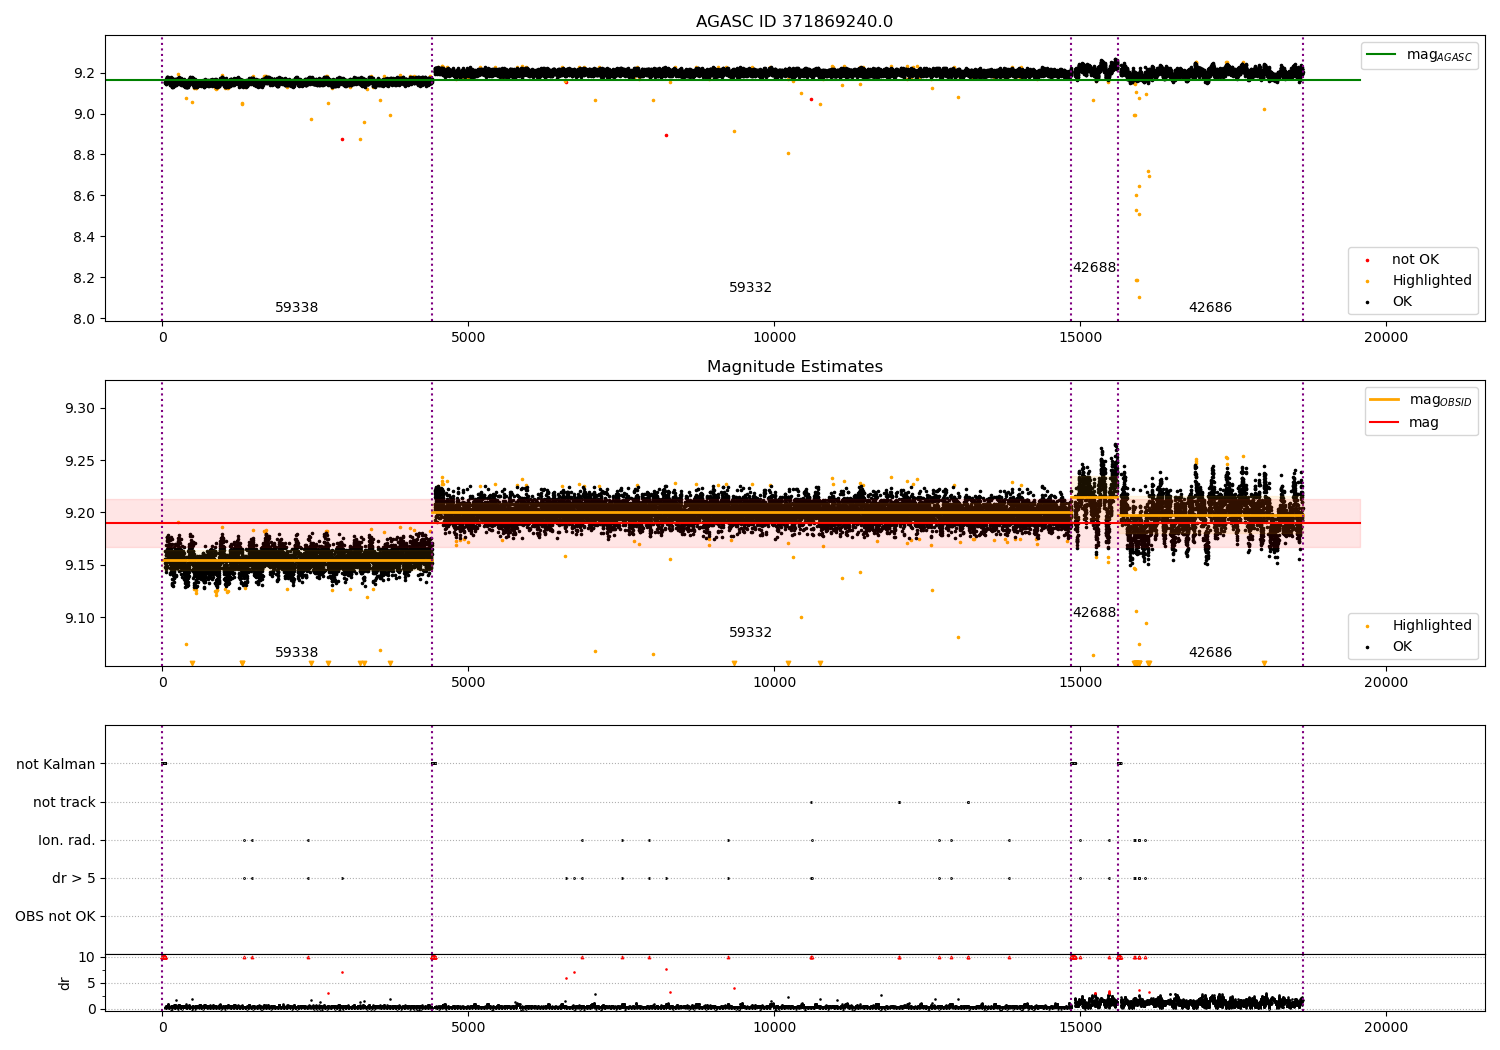Click the 'not track' row label
1500x1050 pixels.
64,803
